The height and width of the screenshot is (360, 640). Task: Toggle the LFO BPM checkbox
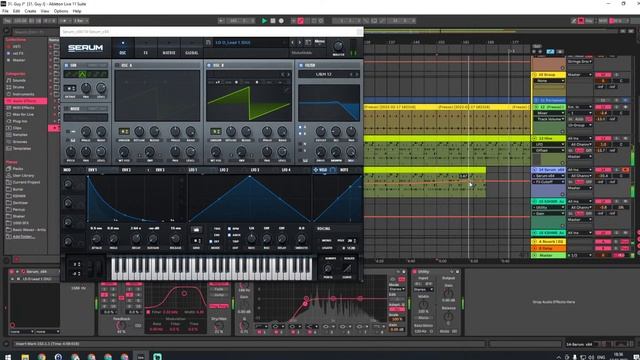(x=229, y=229)
